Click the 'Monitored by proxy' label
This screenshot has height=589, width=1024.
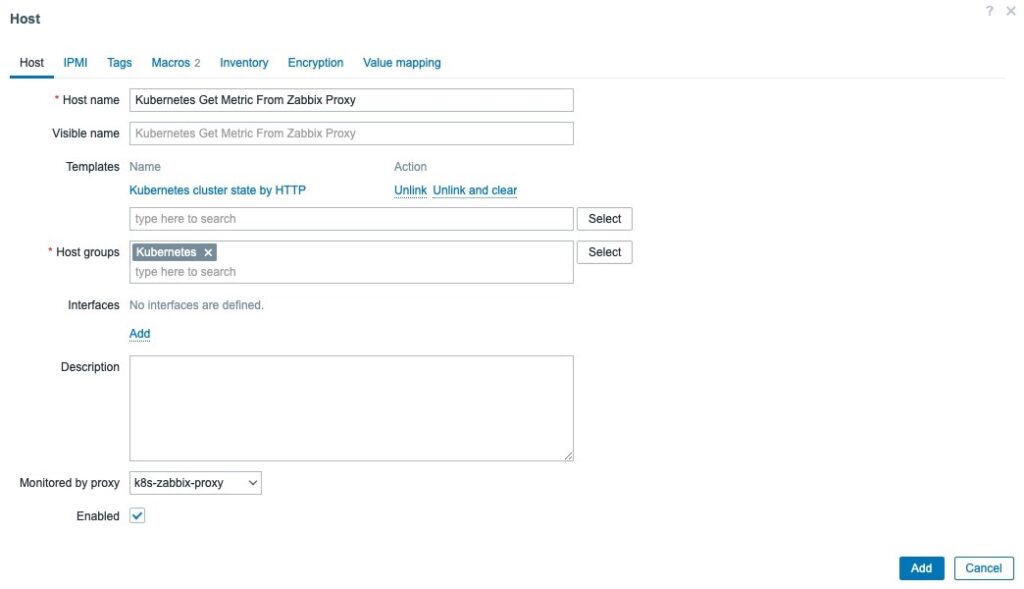click(x=69, y=483)
